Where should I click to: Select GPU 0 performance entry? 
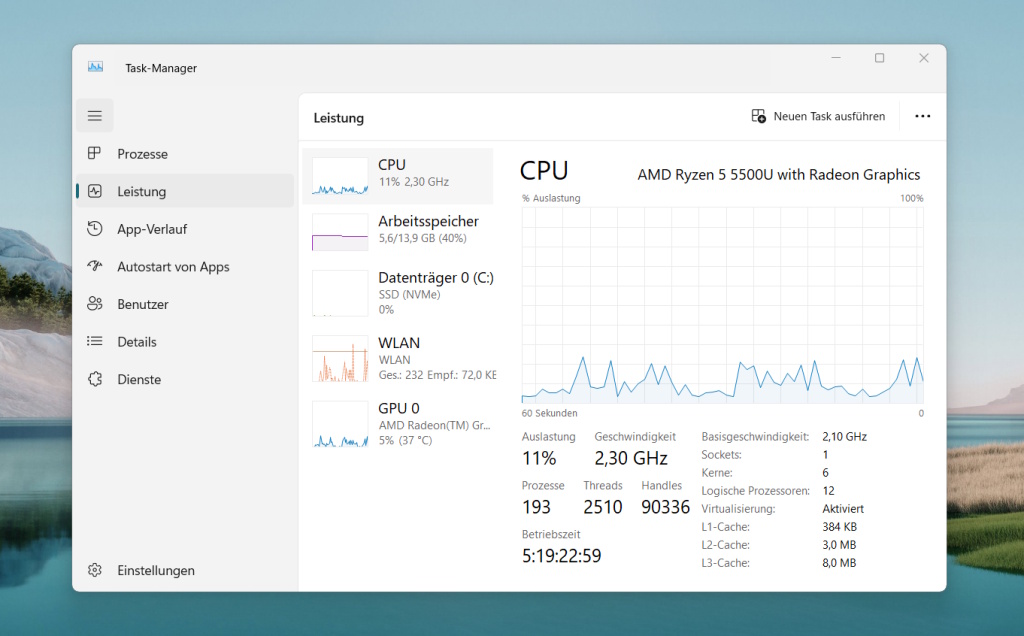(398, 424)
